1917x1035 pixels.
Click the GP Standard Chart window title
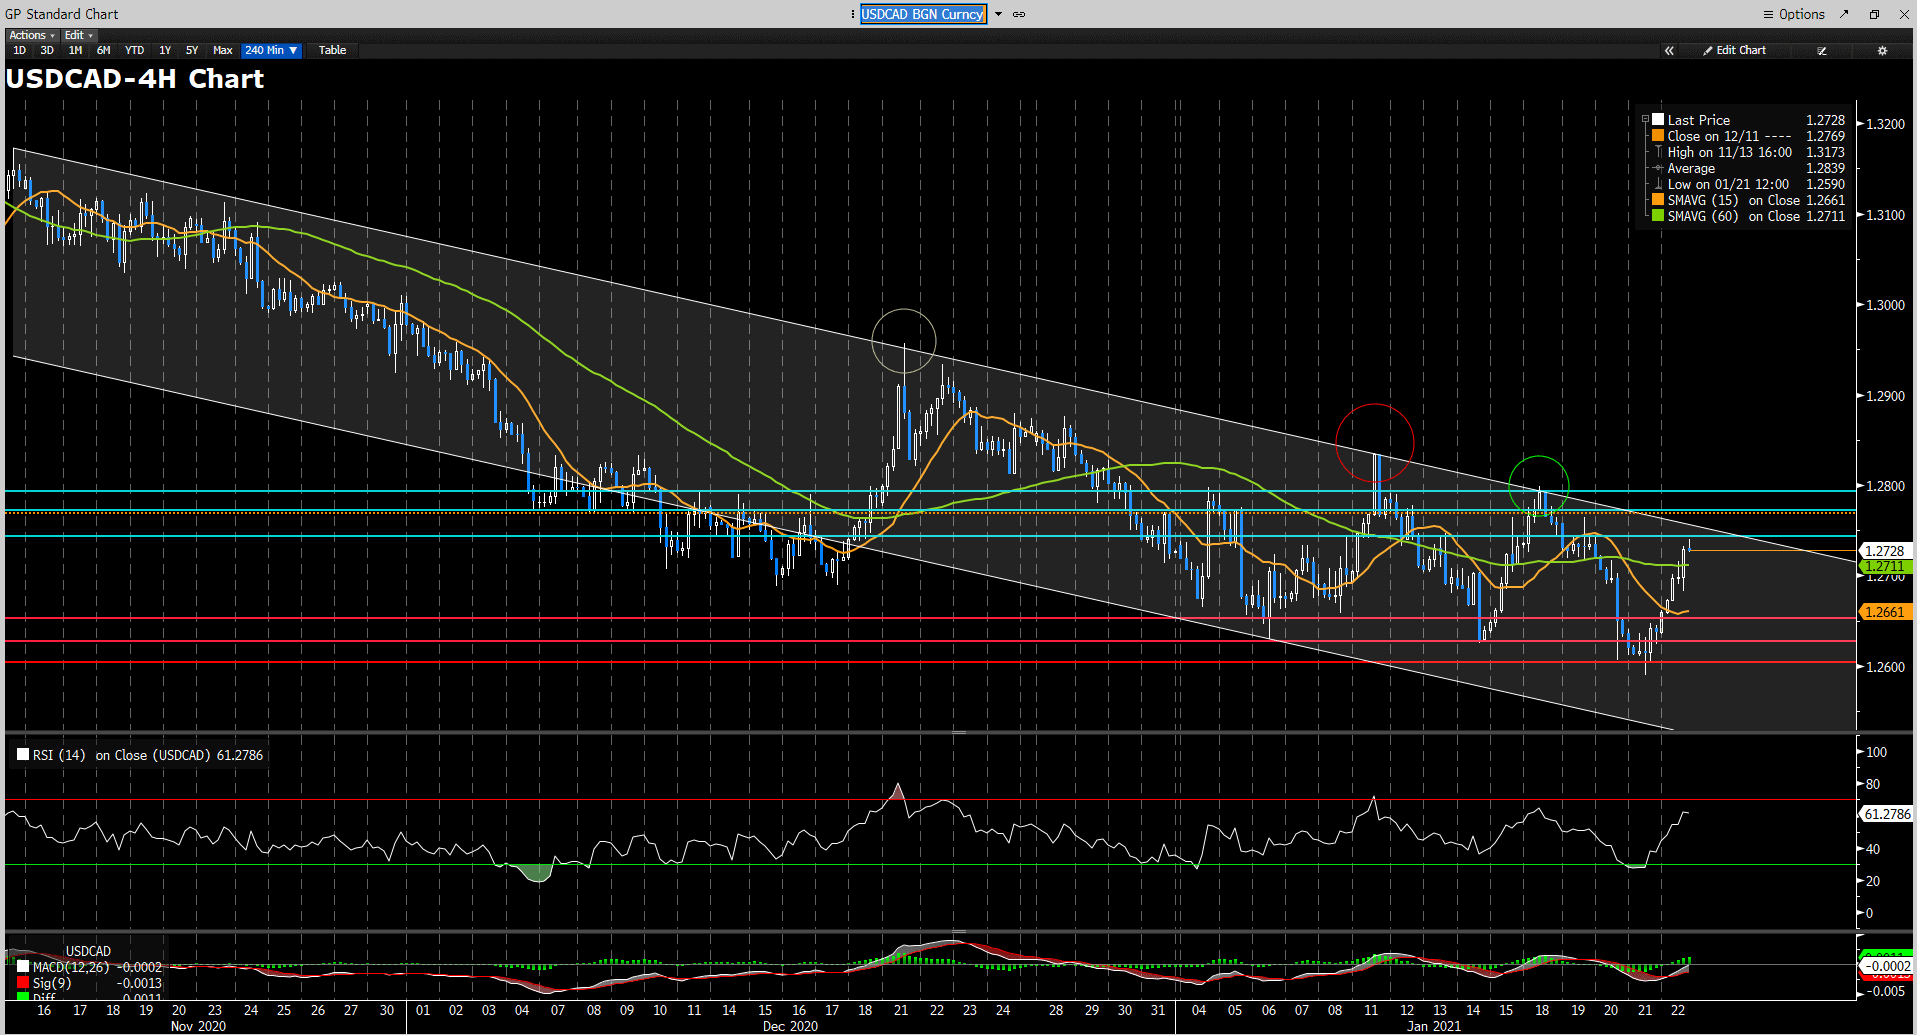click(x=61, y=14)
